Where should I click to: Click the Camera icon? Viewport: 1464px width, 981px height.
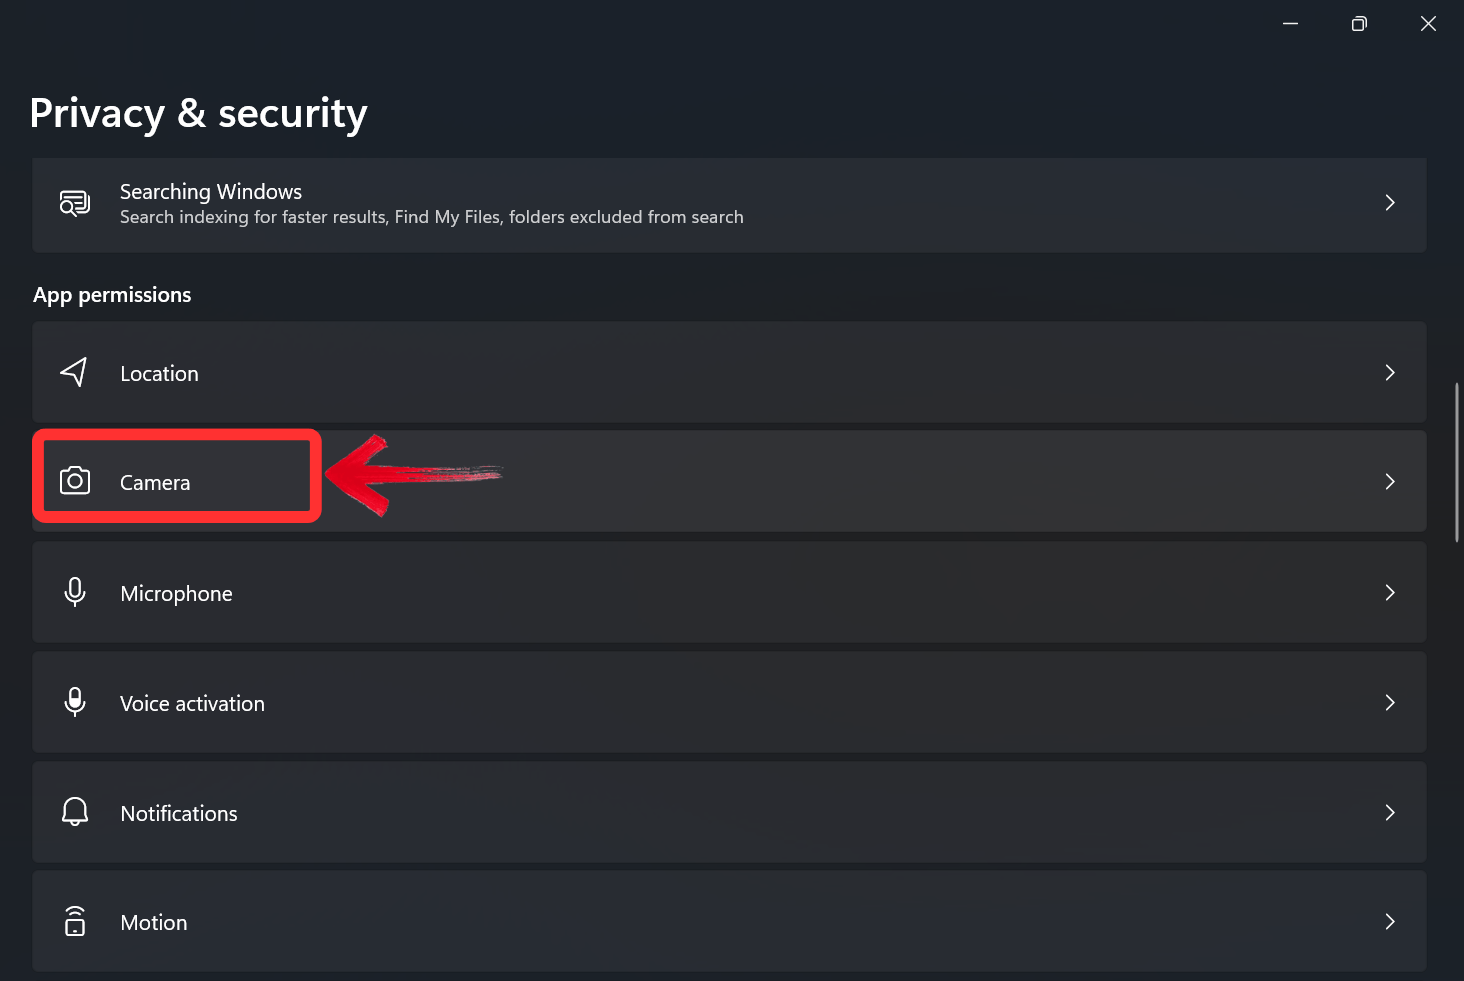[x=75, y=481]
